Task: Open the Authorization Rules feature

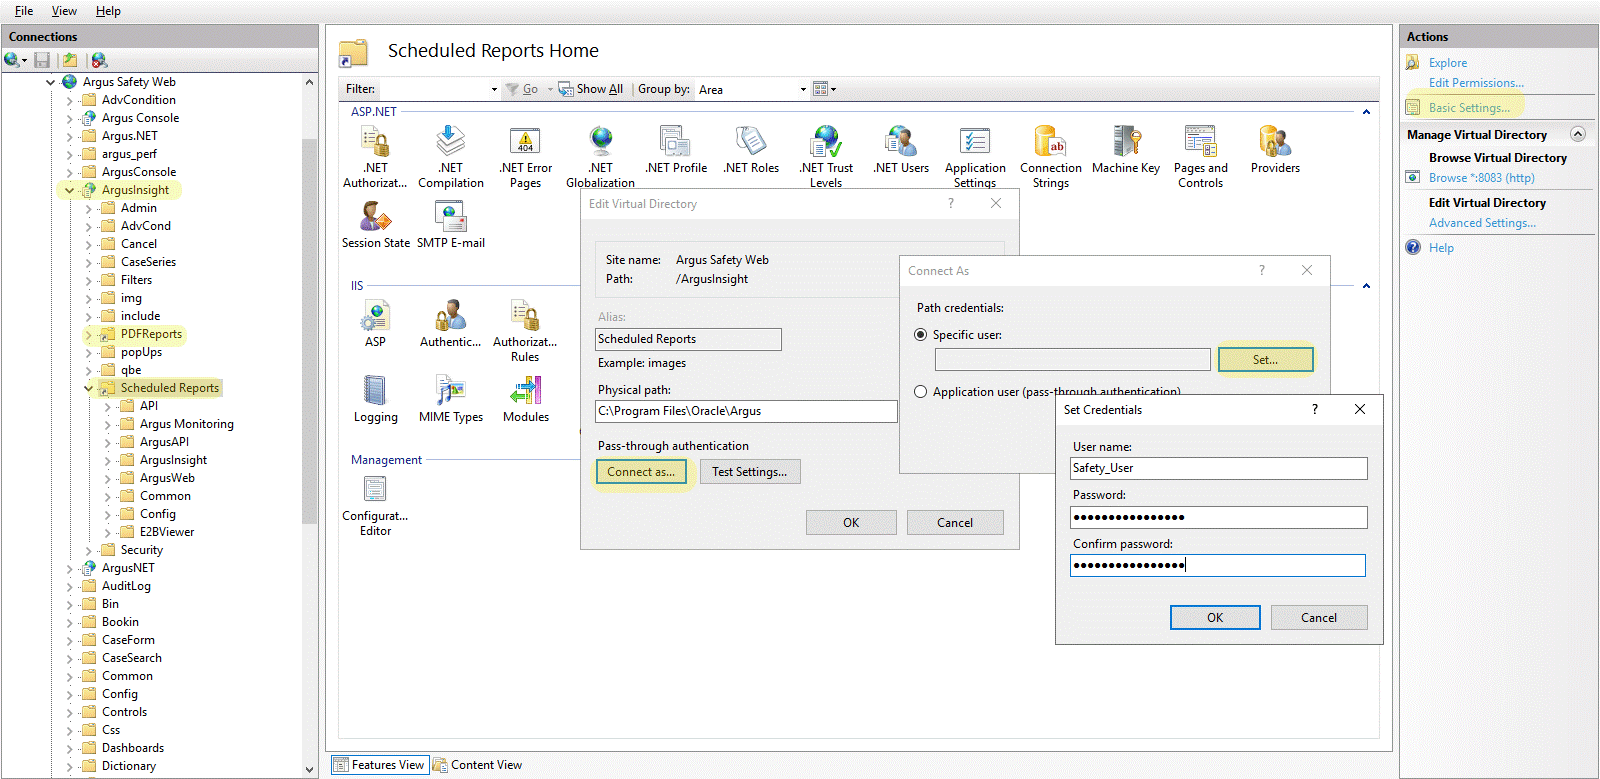Action: coord(525,331)
